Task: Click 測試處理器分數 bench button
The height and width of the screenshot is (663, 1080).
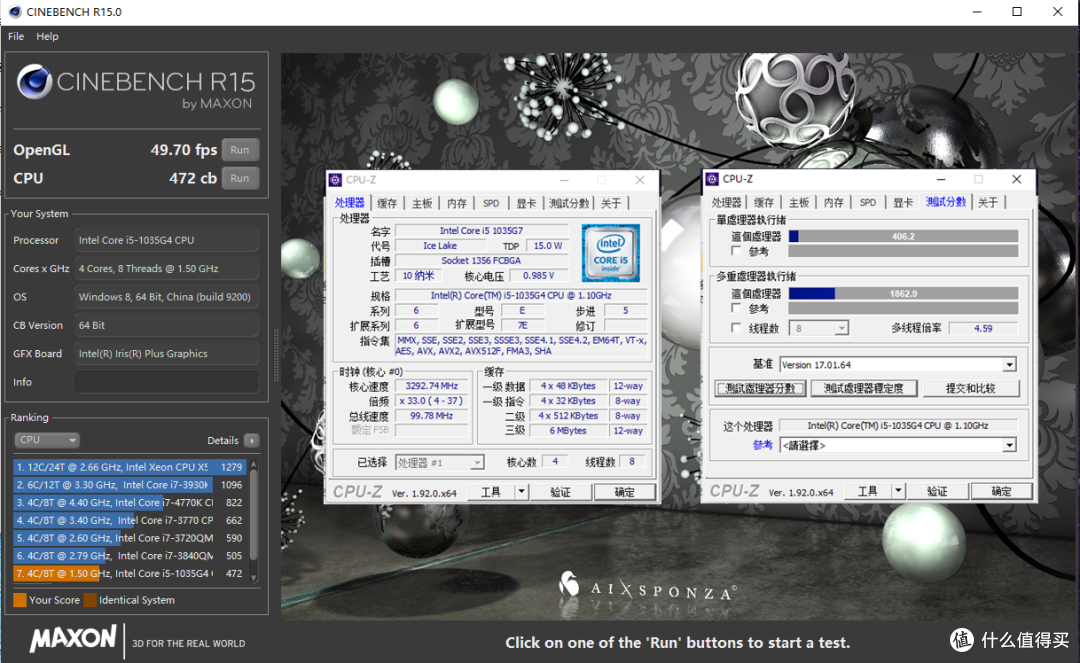Action: 760,388
